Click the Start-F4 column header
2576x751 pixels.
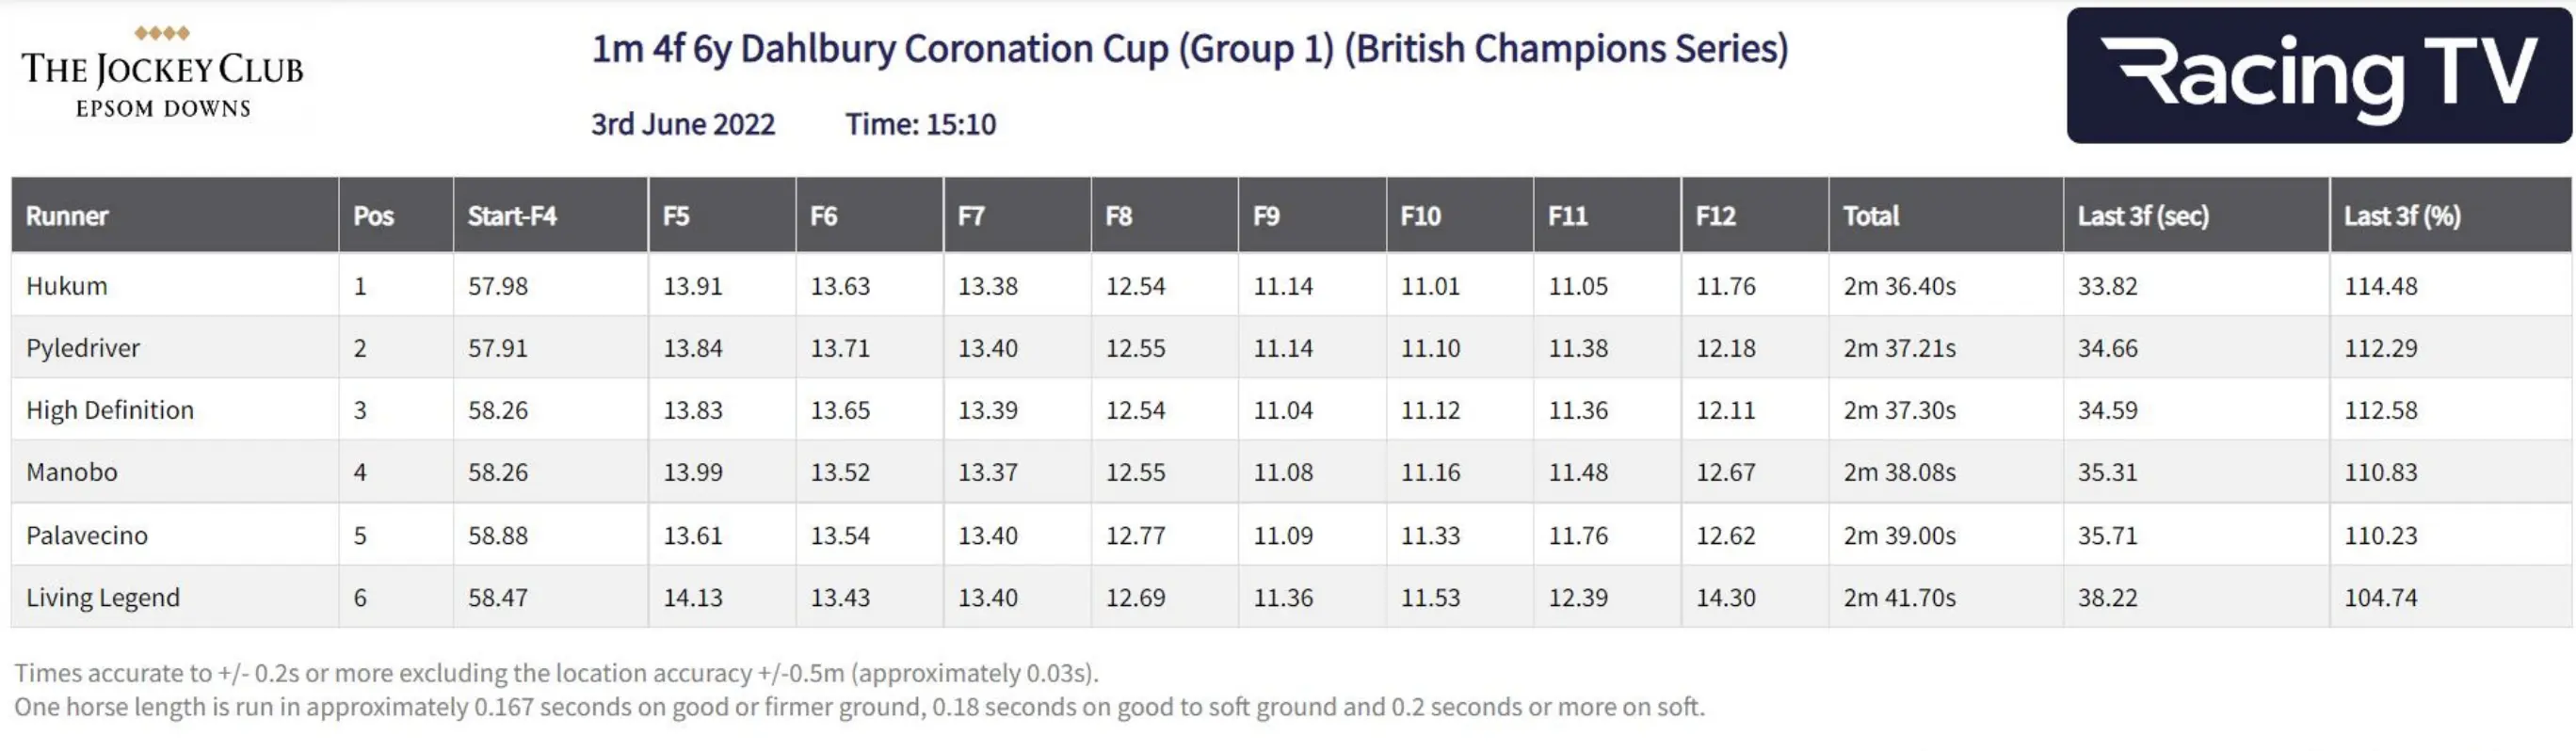coord(512,216)
